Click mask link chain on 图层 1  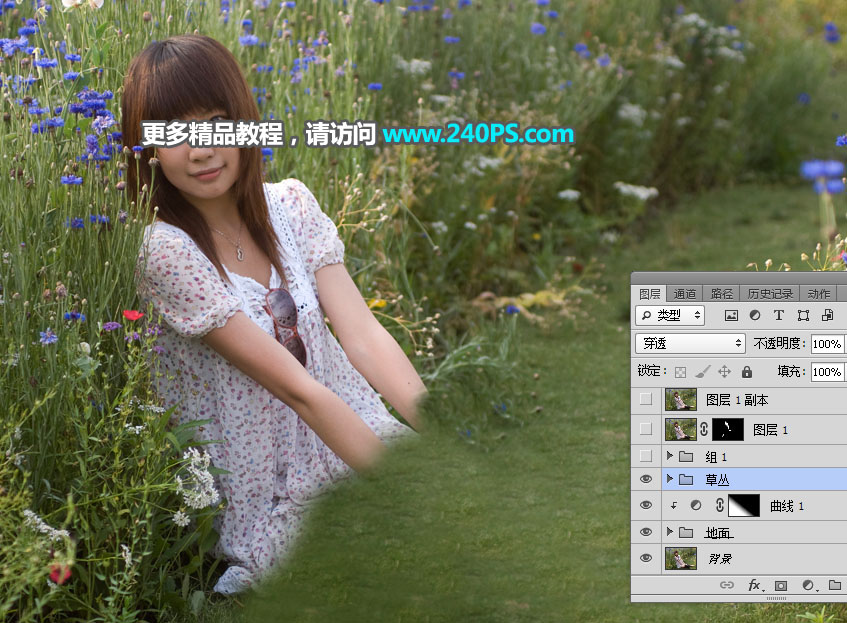704,430
